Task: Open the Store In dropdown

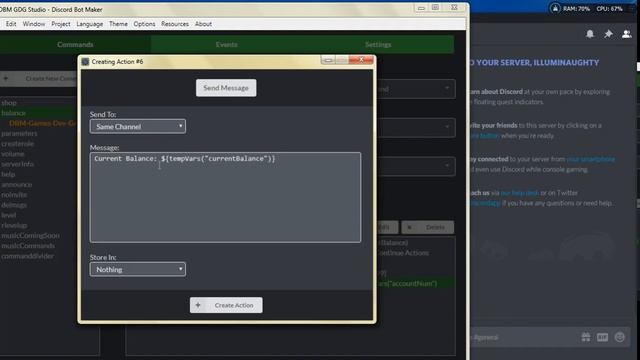Action: pyautogui.click(x=138, y=269)
